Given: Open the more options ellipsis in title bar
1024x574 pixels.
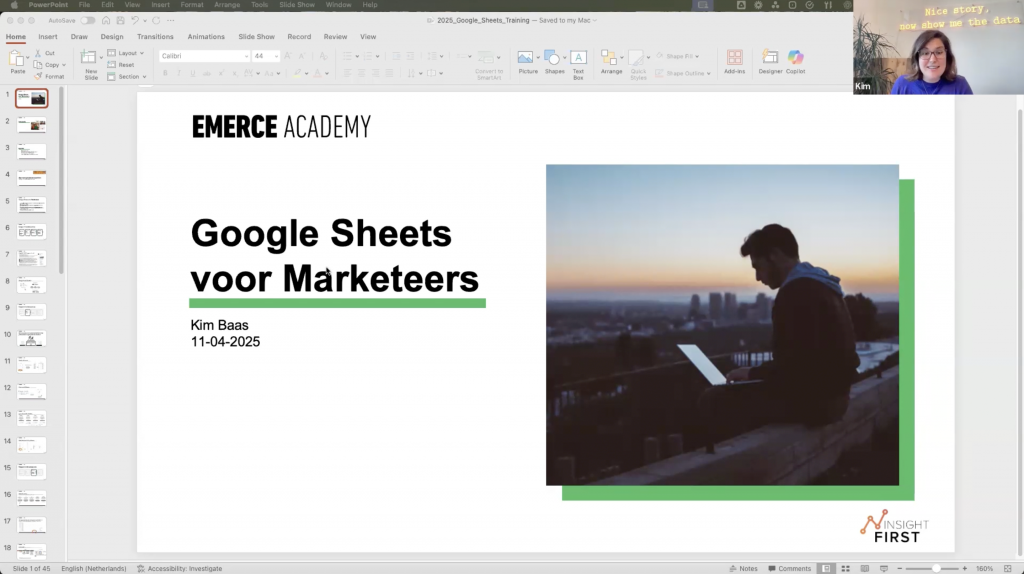Looking at the screenshot, I should click(x=170, y=20).
